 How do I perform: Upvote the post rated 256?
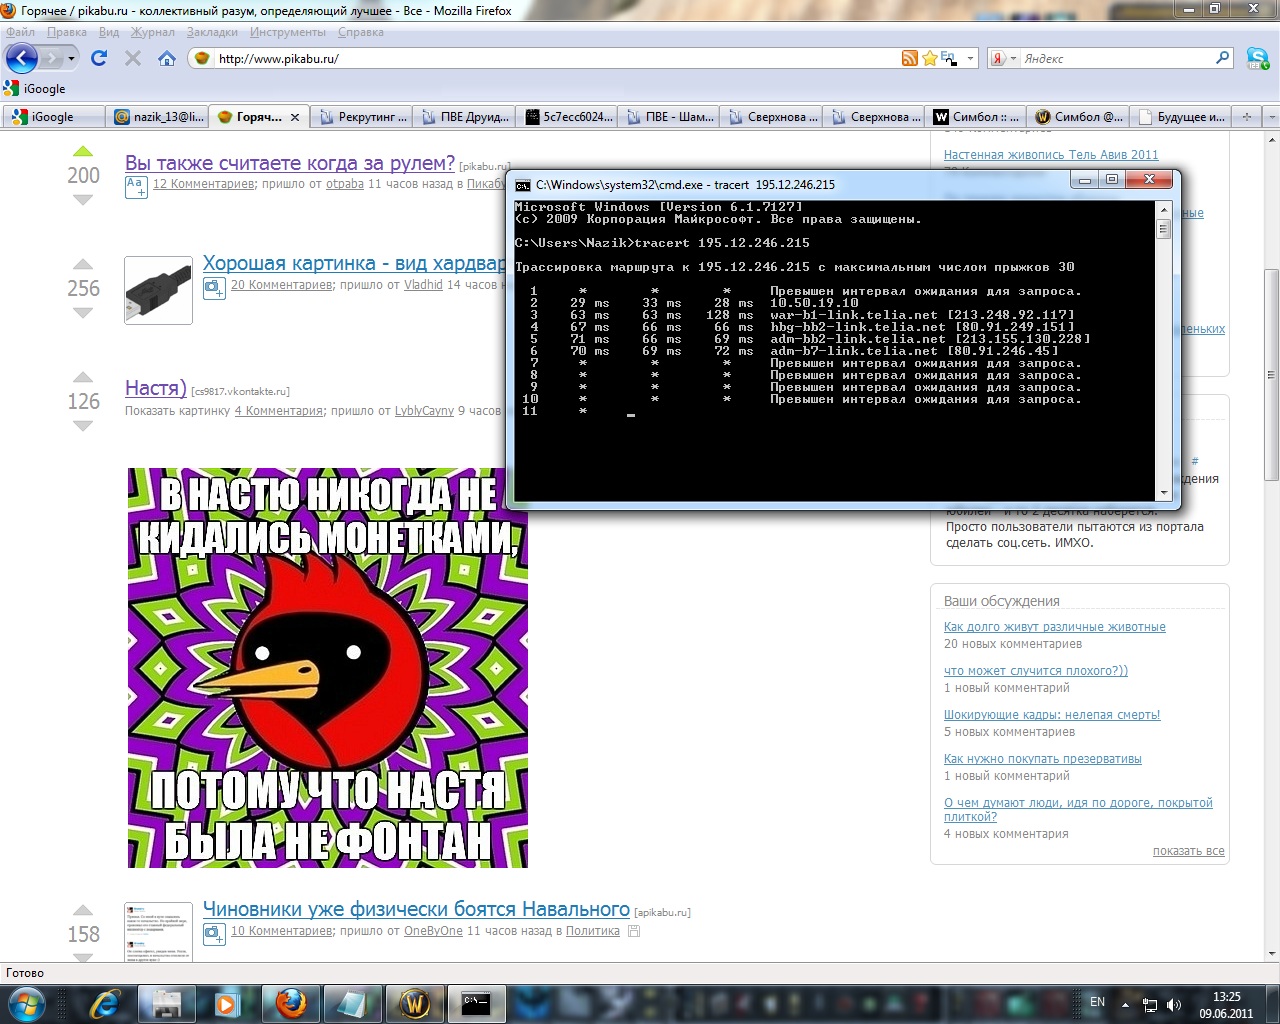83,264
